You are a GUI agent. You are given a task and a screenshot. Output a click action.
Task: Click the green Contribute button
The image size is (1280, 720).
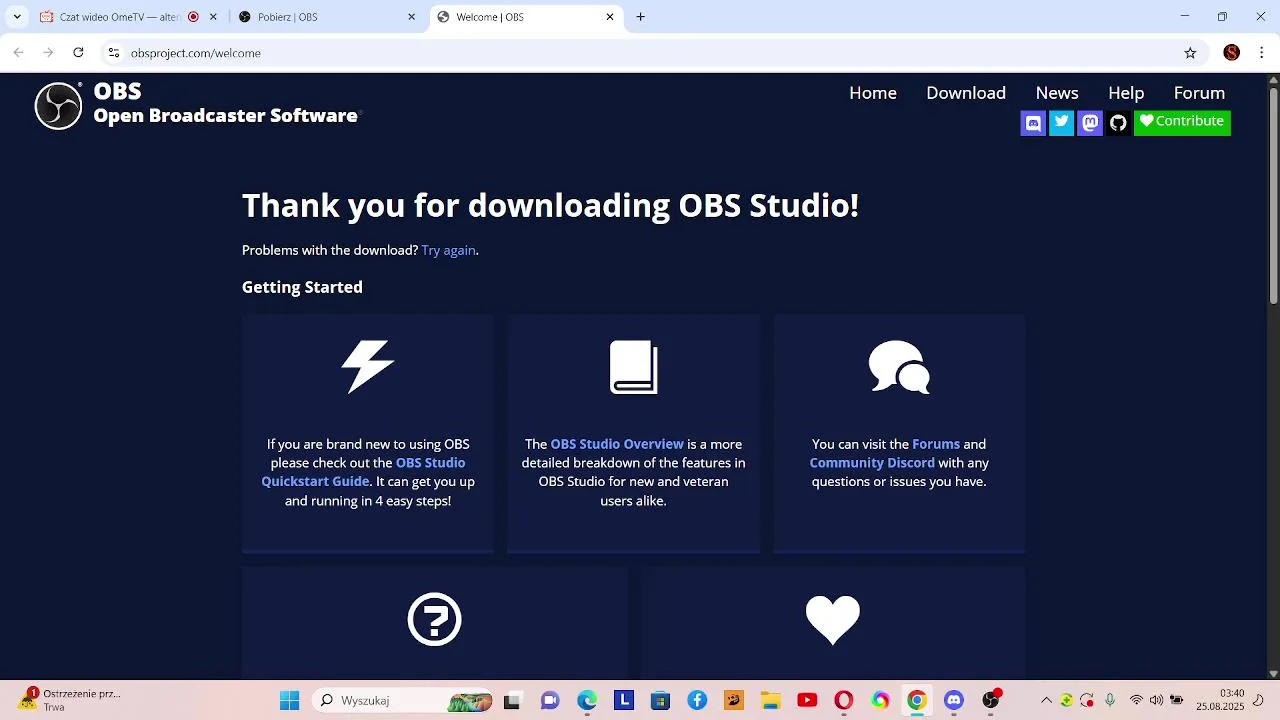pos(1182,122)
